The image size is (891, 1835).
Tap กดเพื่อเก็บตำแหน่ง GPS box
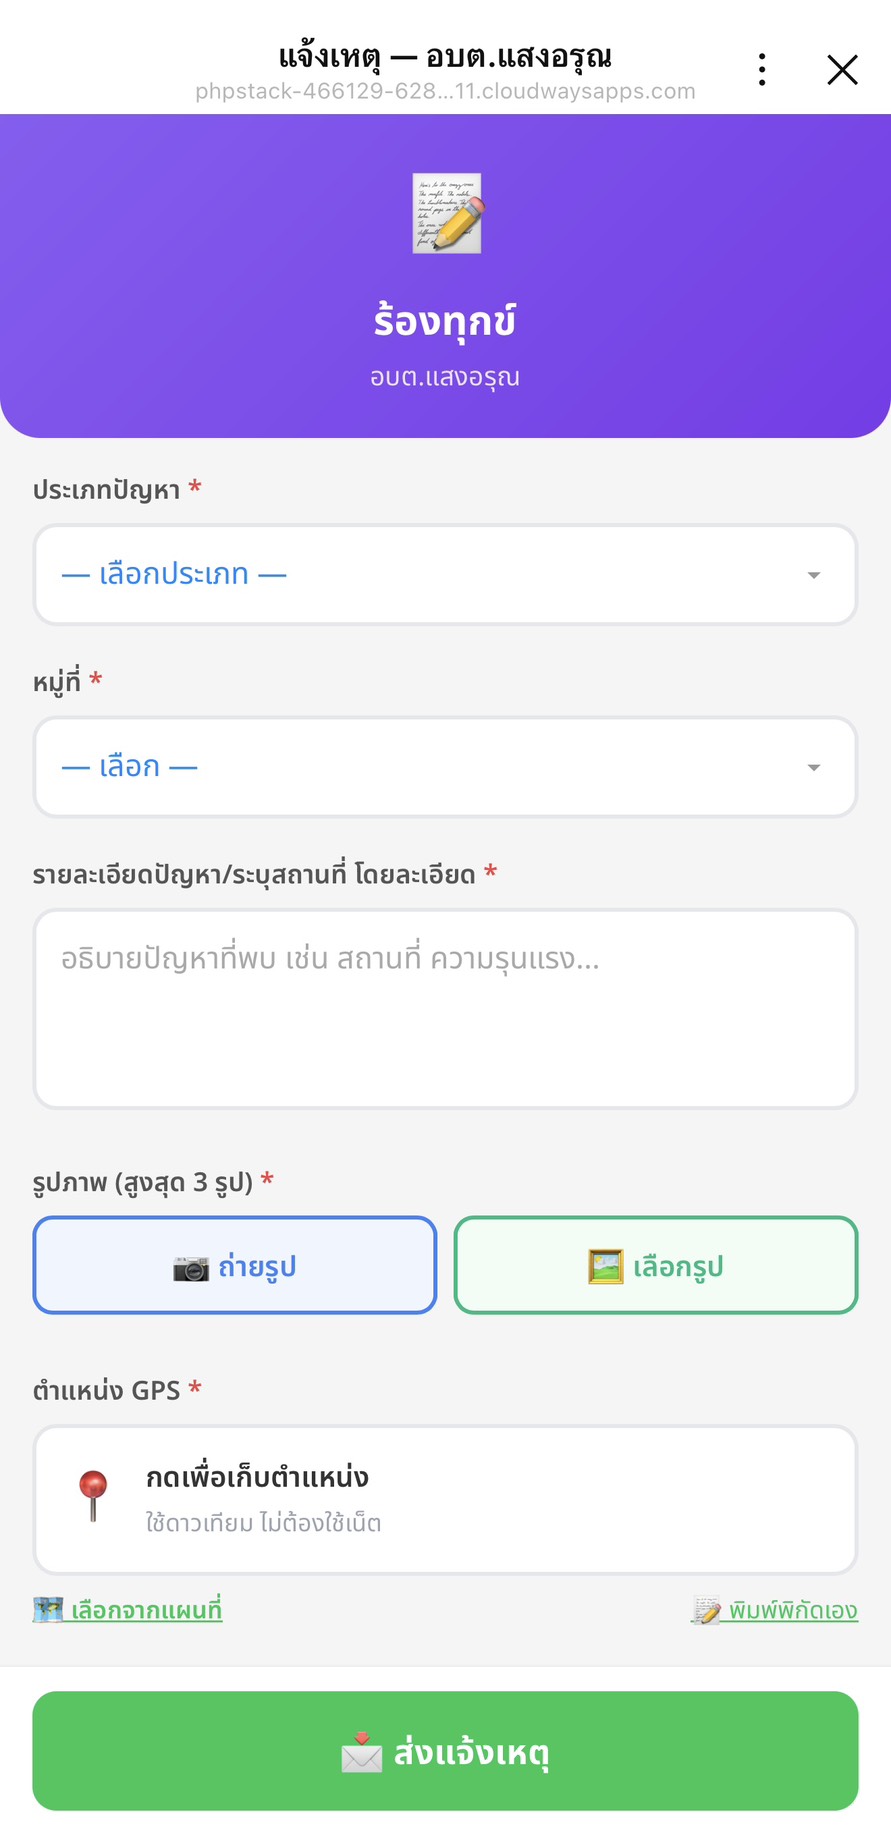click(x=445, y=1500)
